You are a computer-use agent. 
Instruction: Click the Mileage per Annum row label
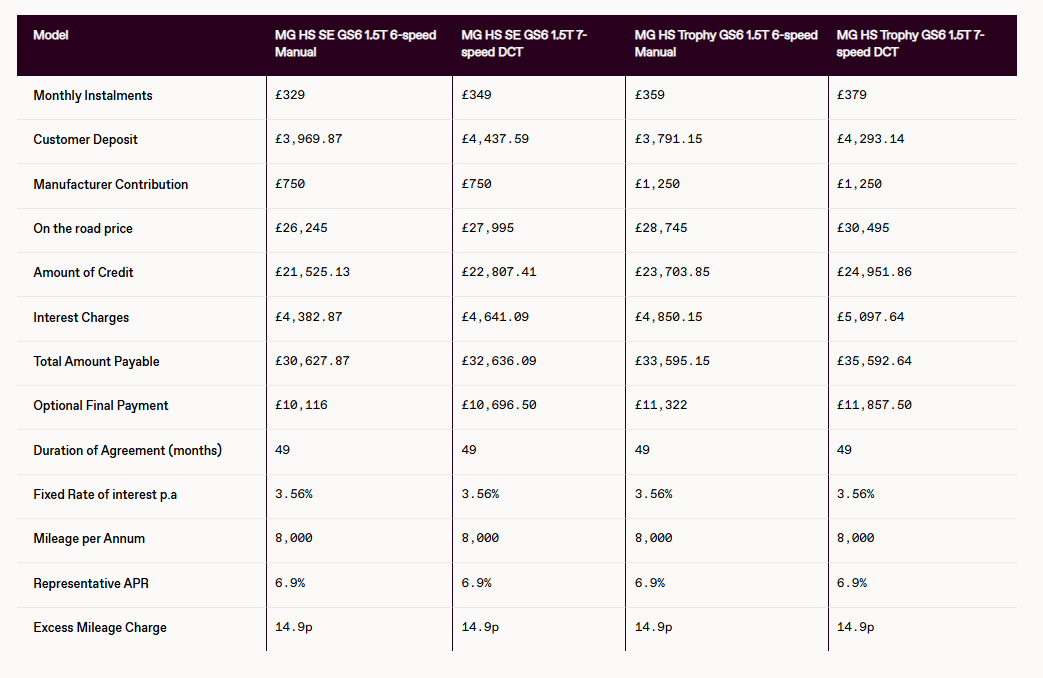click(x=89, y=539)
